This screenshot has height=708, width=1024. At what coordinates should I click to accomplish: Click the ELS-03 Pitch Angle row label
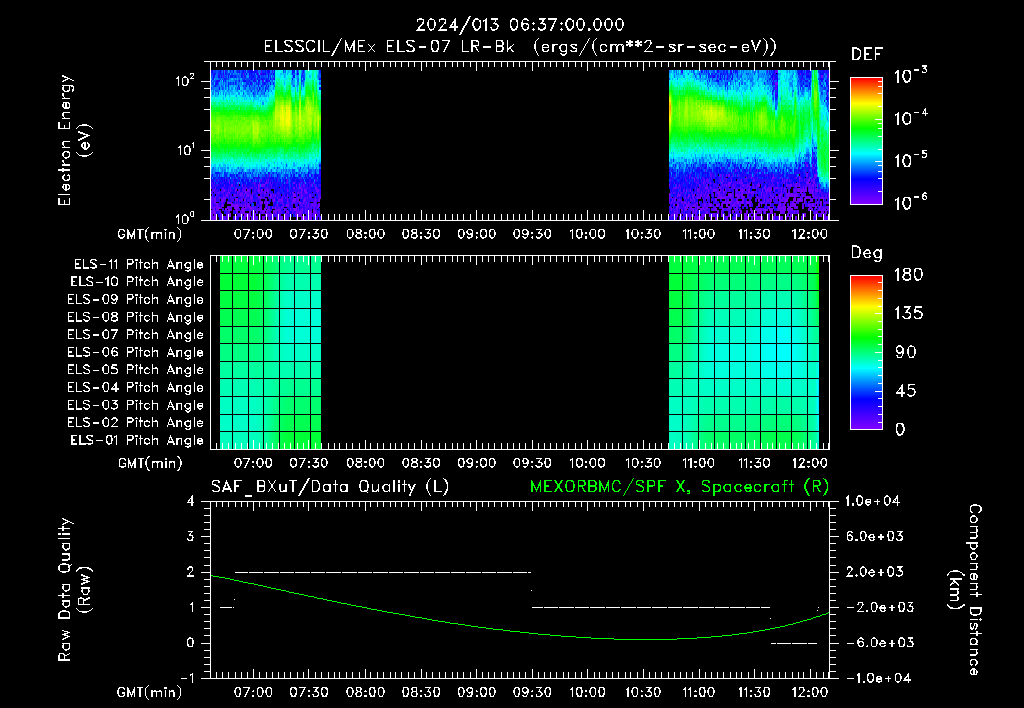click(x=135, y=405)
